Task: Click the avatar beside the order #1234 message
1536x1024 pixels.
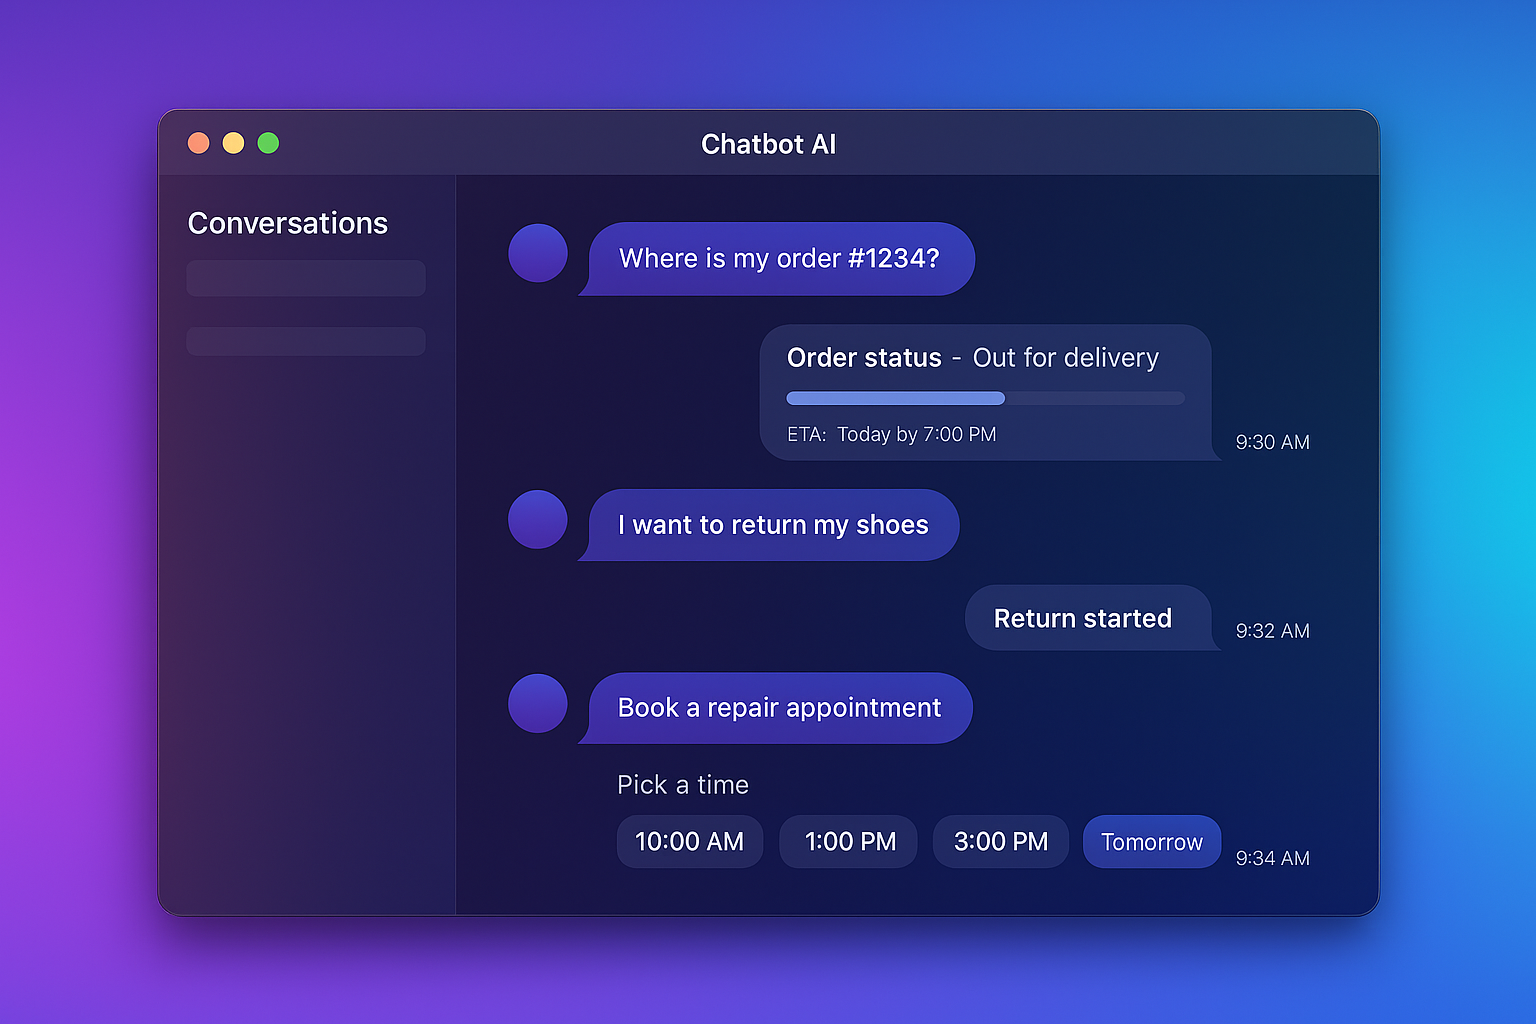Action: (538, 253)
